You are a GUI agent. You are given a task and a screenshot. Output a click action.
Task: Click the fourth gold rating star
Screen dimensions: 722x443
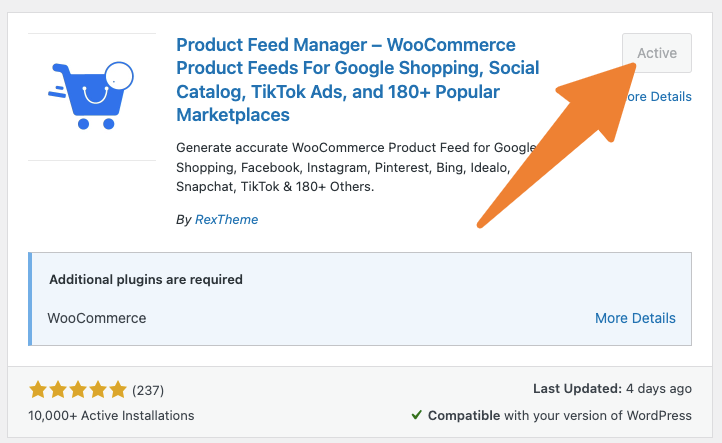(98, 389)
